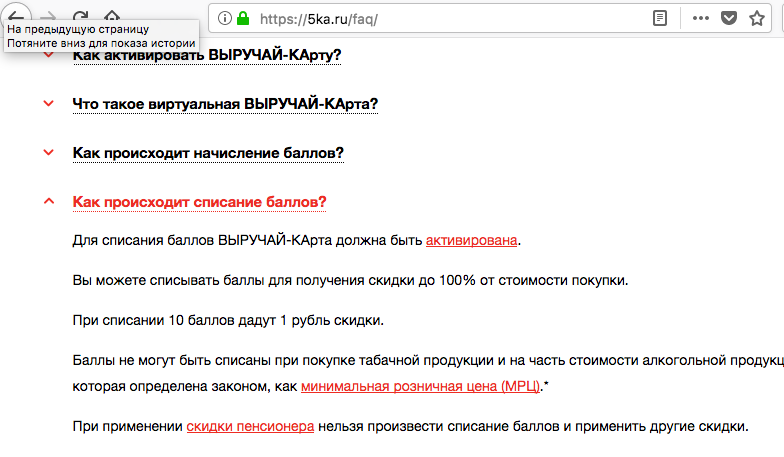Screen dimensions: 784x457
Task: Open the question Что такое виртуальная ВЫРУЧАЙ-КАрта?
Action: [x=225, y=104]
